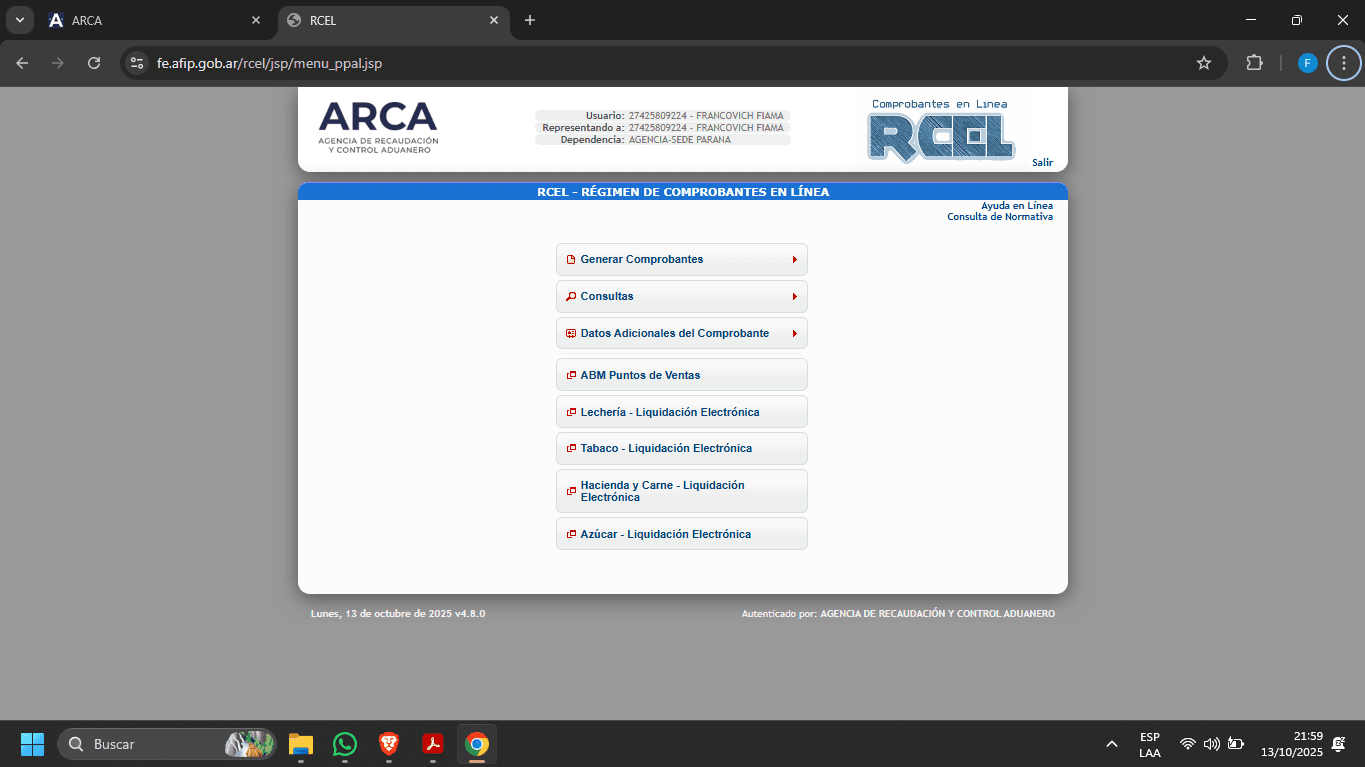Click the icon beside Datos Adicionales del Comprobante
The image size is (1365, 767).
571,333
